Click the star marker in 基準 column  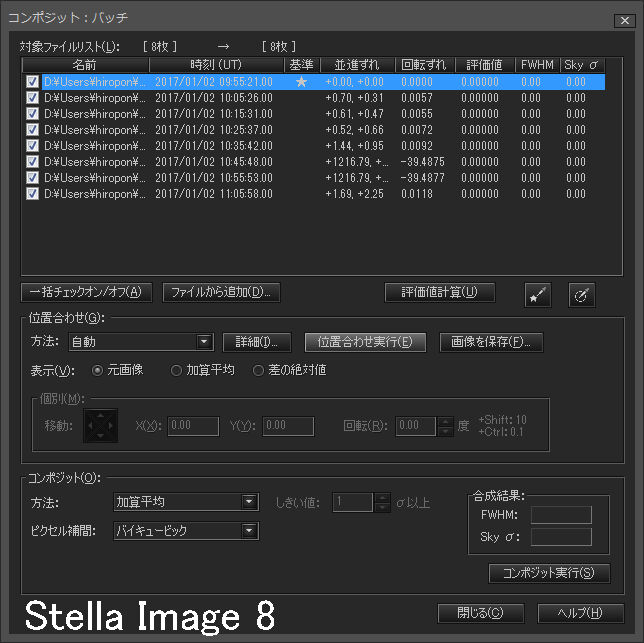click(301, 82)
